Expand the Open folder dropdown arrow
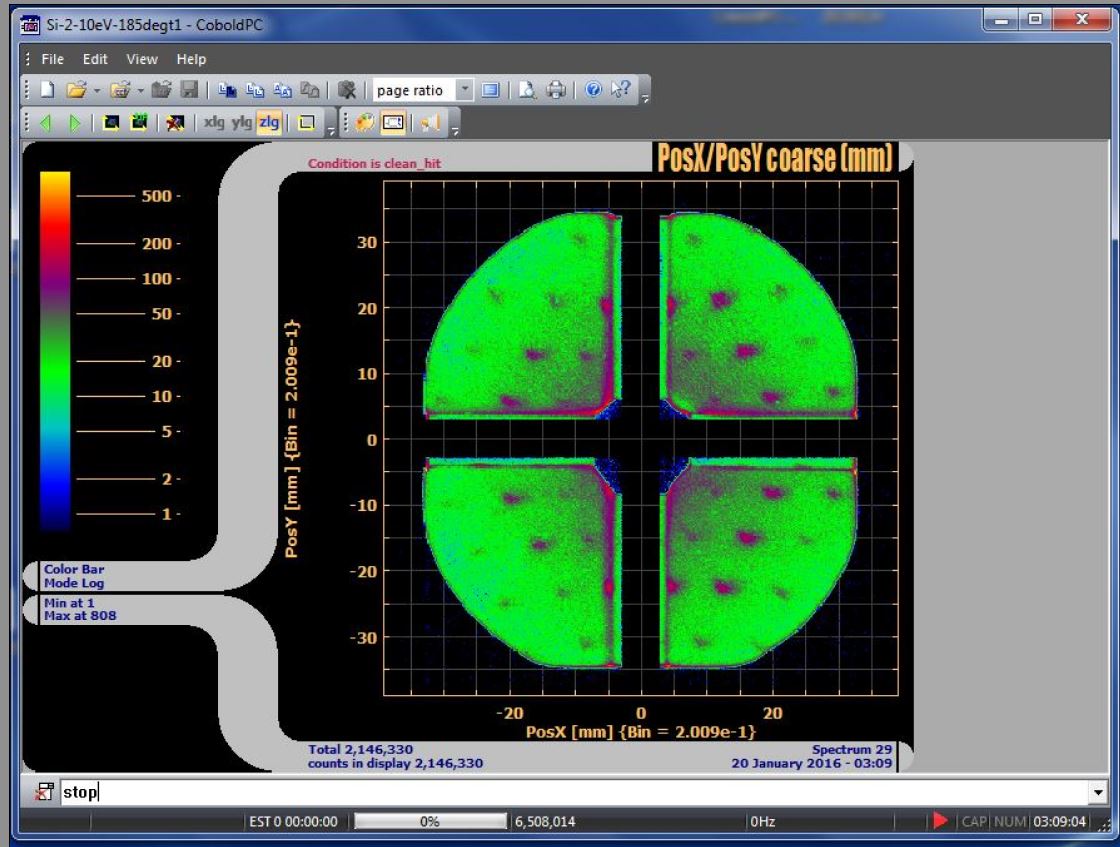 tap(97, 90)
